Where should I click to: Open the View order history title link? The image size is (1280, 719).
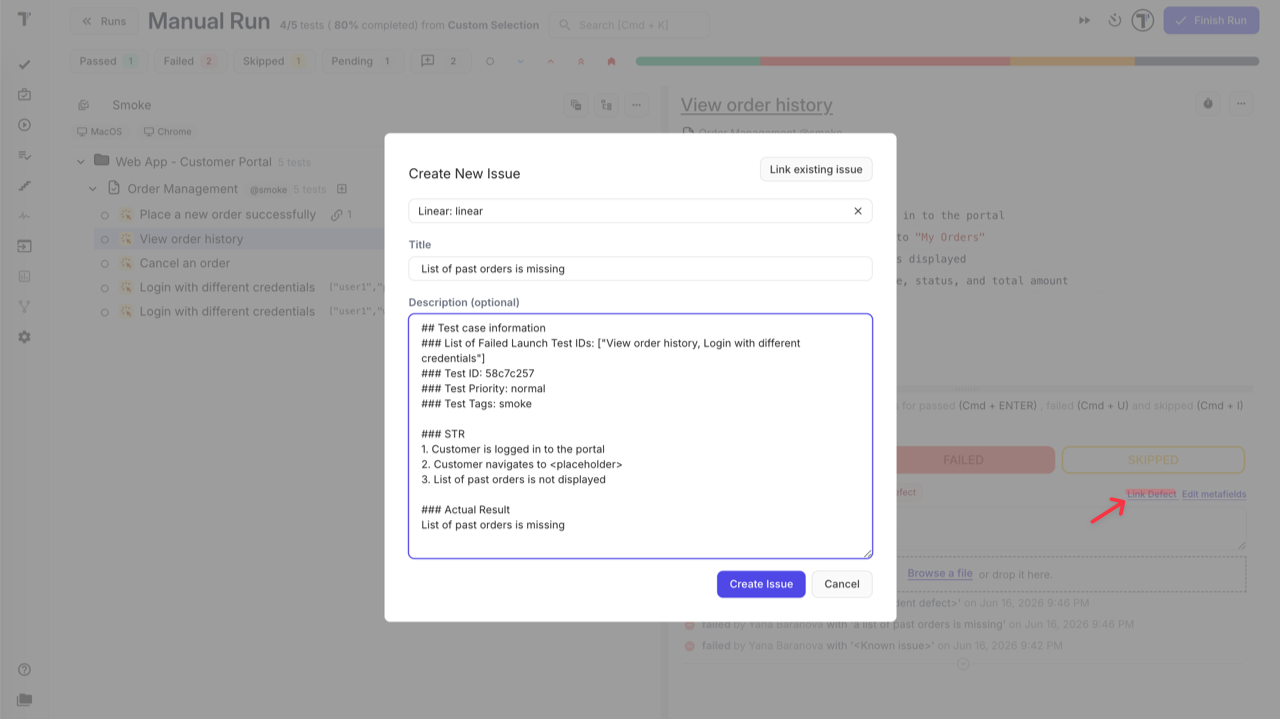point(757,105)
